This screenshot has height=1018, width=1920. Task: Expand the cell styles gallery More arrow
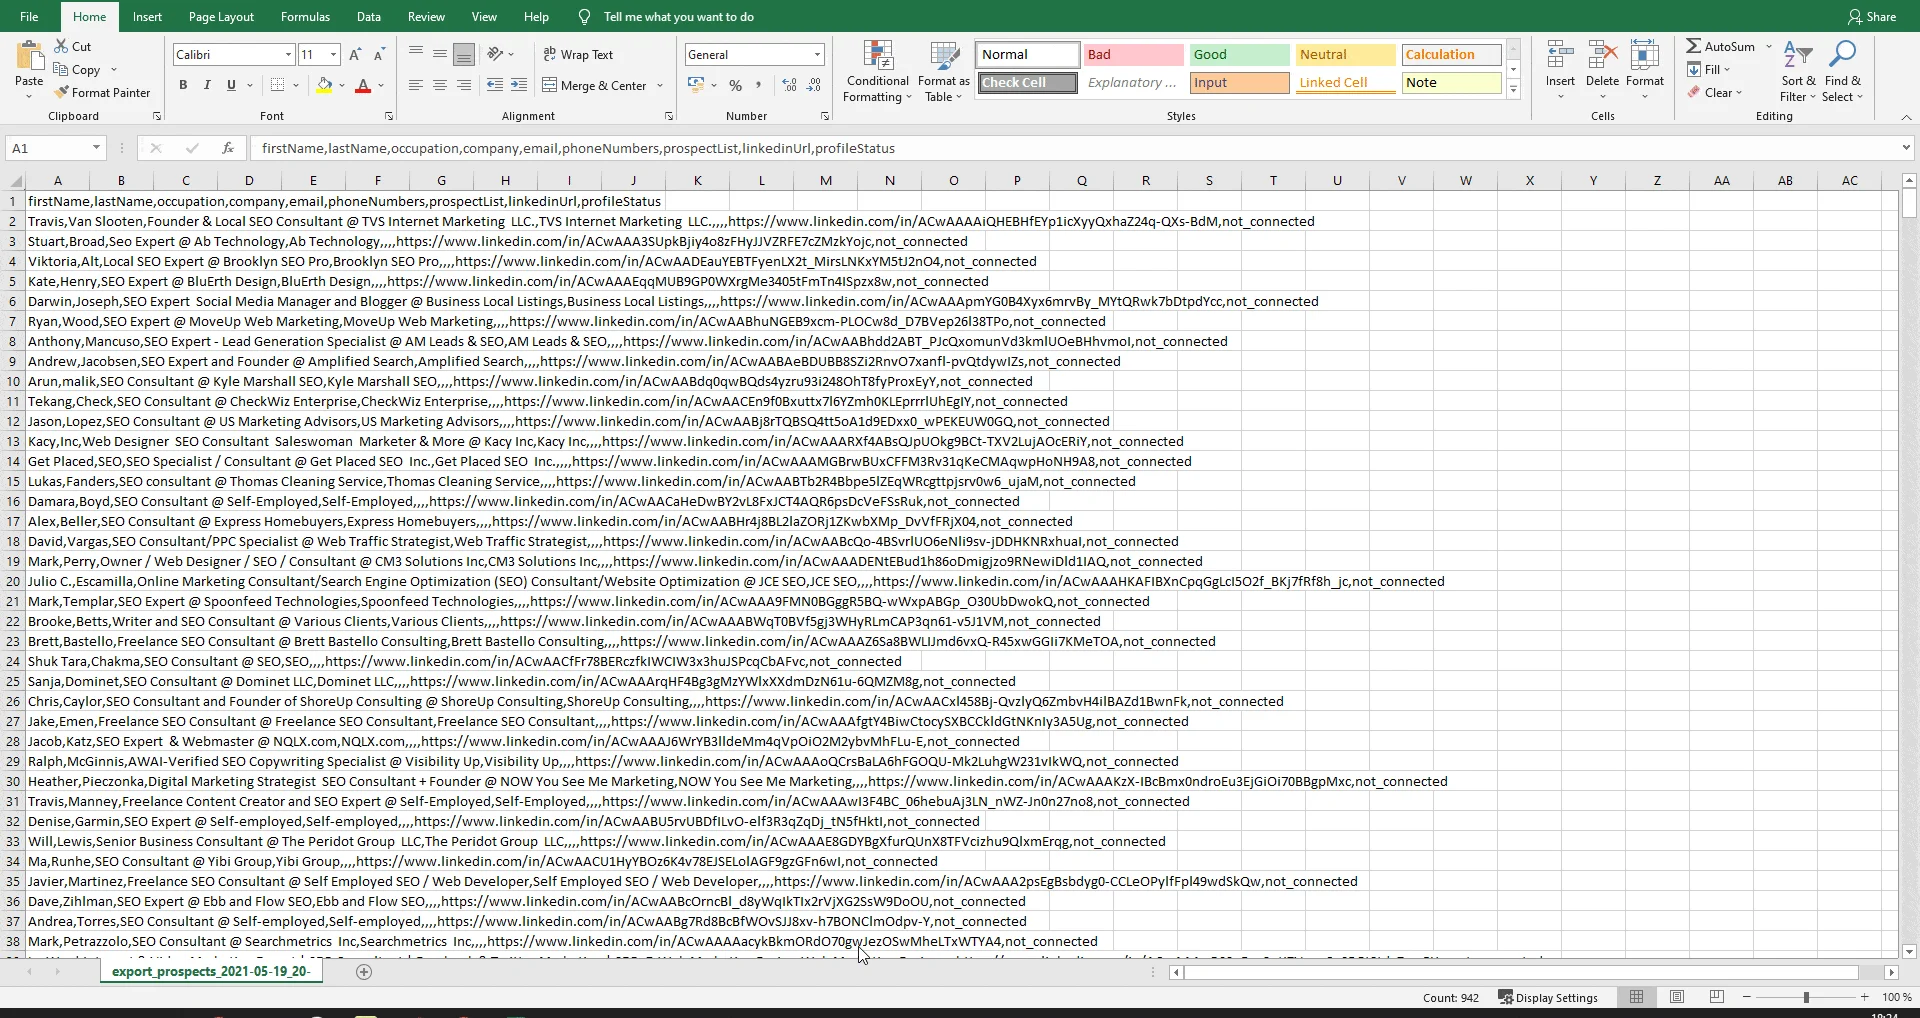click(x=1513, y=90)
